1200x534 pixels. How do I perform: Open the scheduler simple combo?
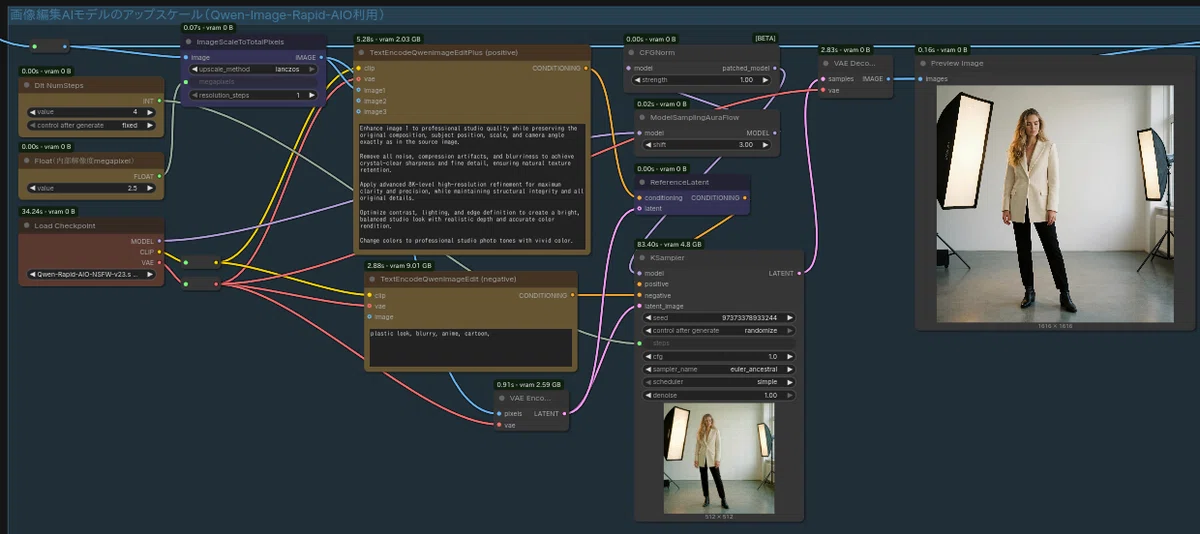(x=719, y=382)
